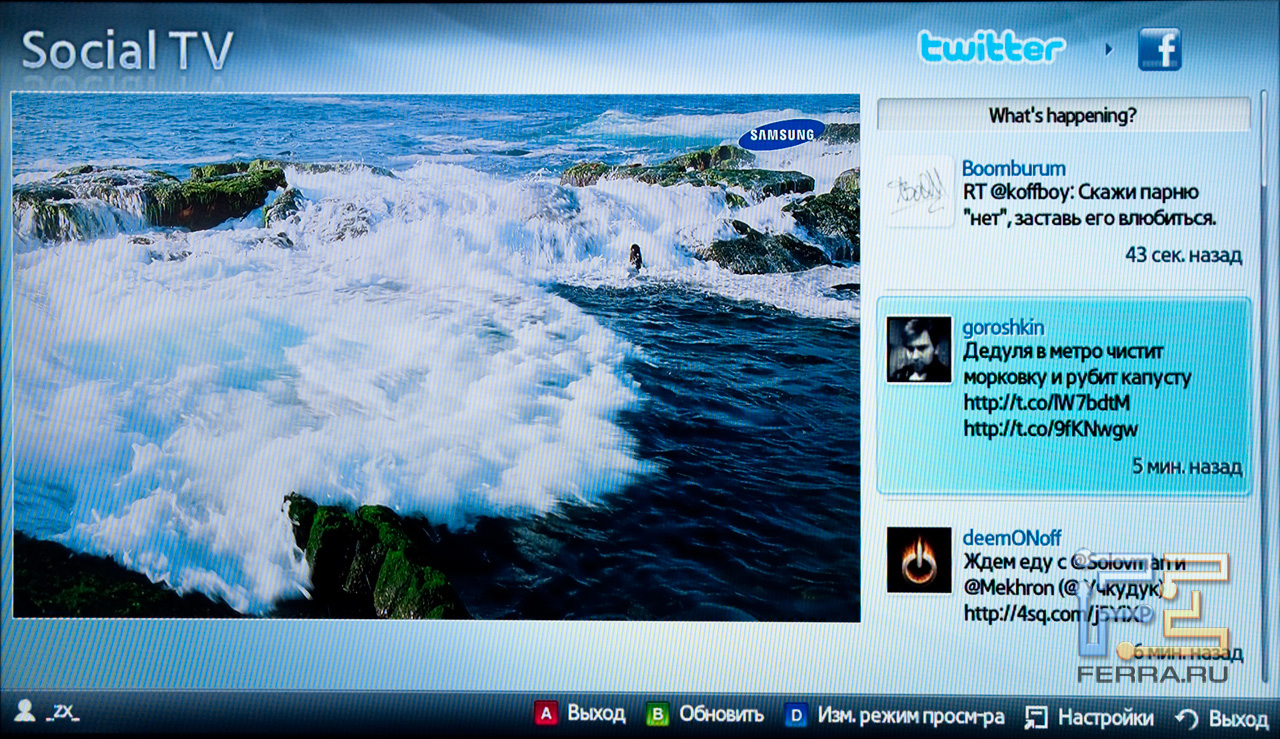The height and width of the screenshot is (739, 1280).
Task: Click the 'Social TV' title
Action: pyautogui.click(x=127, y=49)
